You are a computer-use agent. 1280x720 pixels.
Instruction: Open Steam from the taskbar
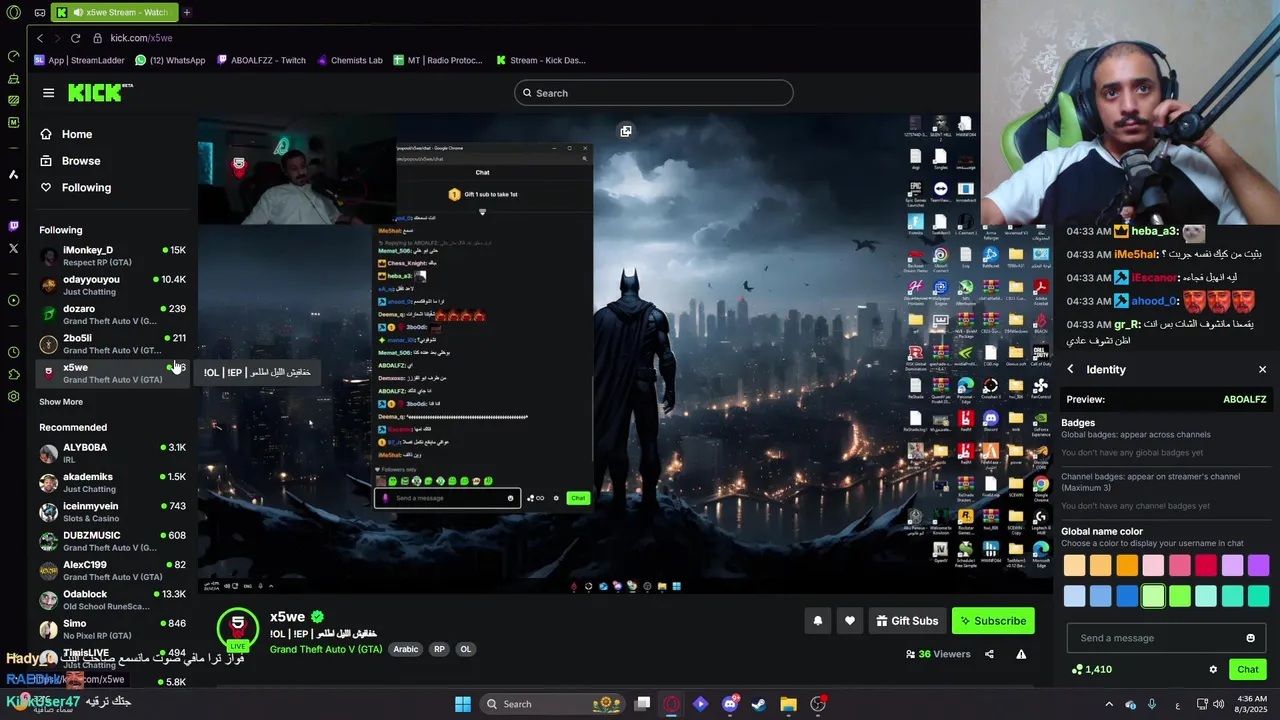click(x=759, y=704)
